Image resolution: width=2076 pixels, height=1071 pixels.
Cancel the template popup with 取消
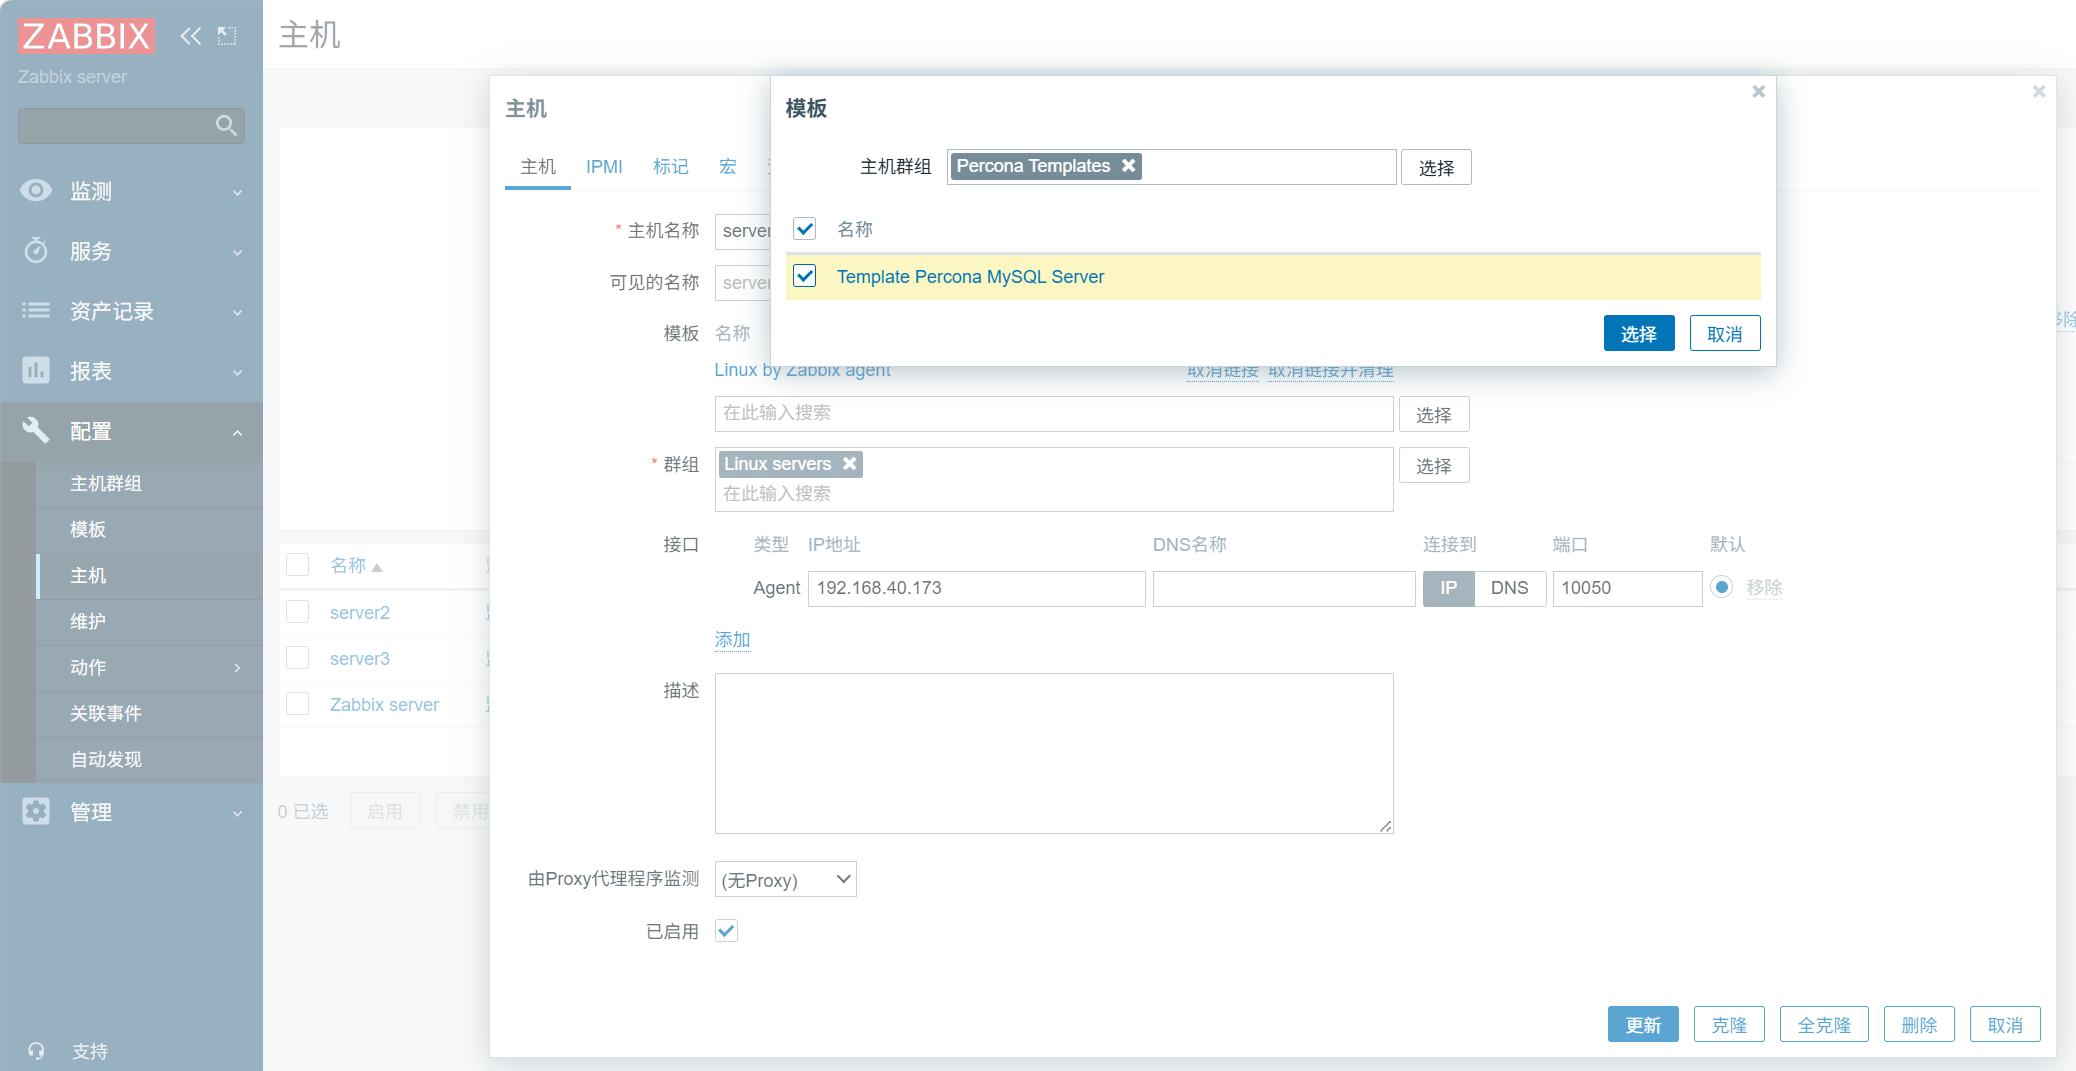pyautogui.click(x=1725, y=333)
